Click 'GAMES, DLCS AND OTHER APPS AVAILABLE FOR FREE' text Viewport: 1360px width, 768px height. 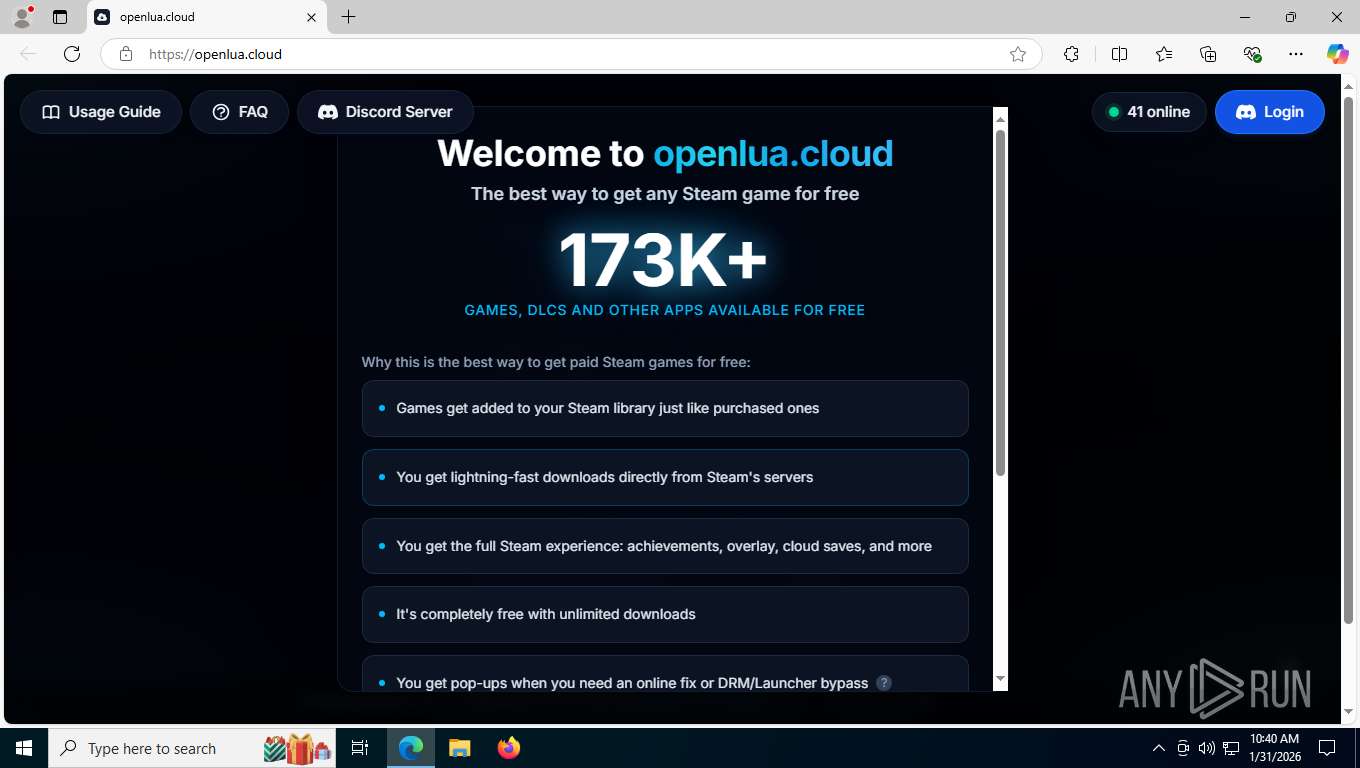pyautogui.click(x=665, y=310)
